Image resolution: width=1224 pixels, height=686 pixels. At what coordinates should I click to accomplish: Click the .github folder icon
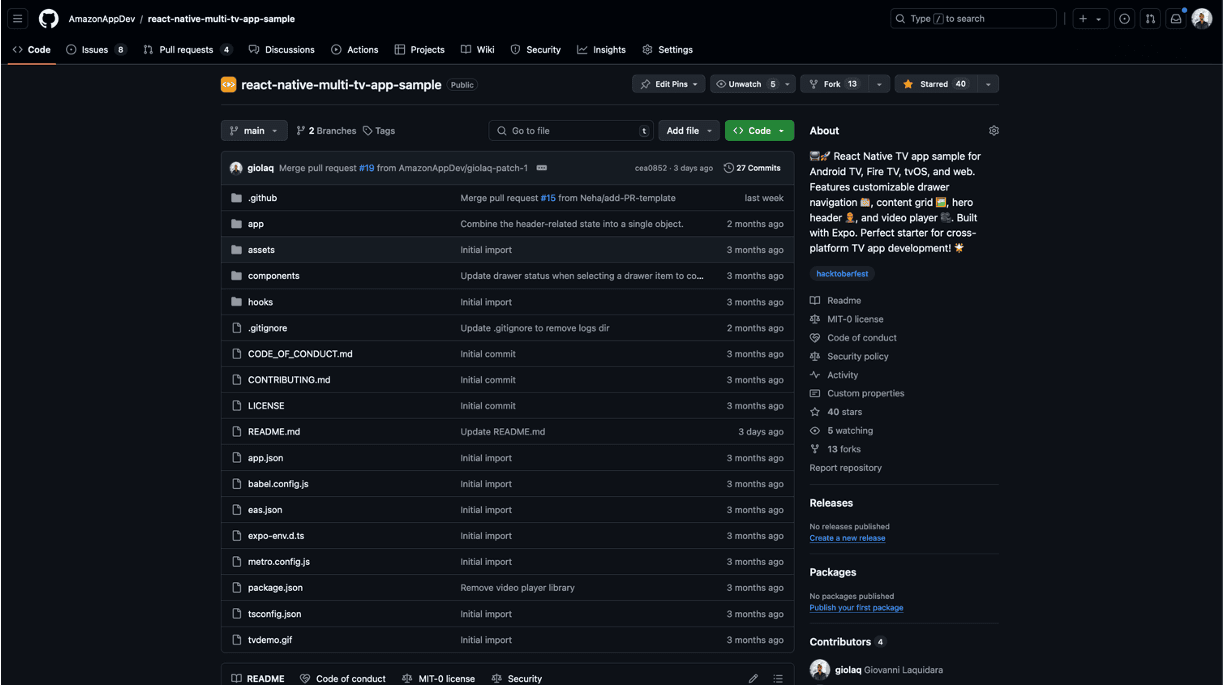pyautogui.click(x=237, y=198)
